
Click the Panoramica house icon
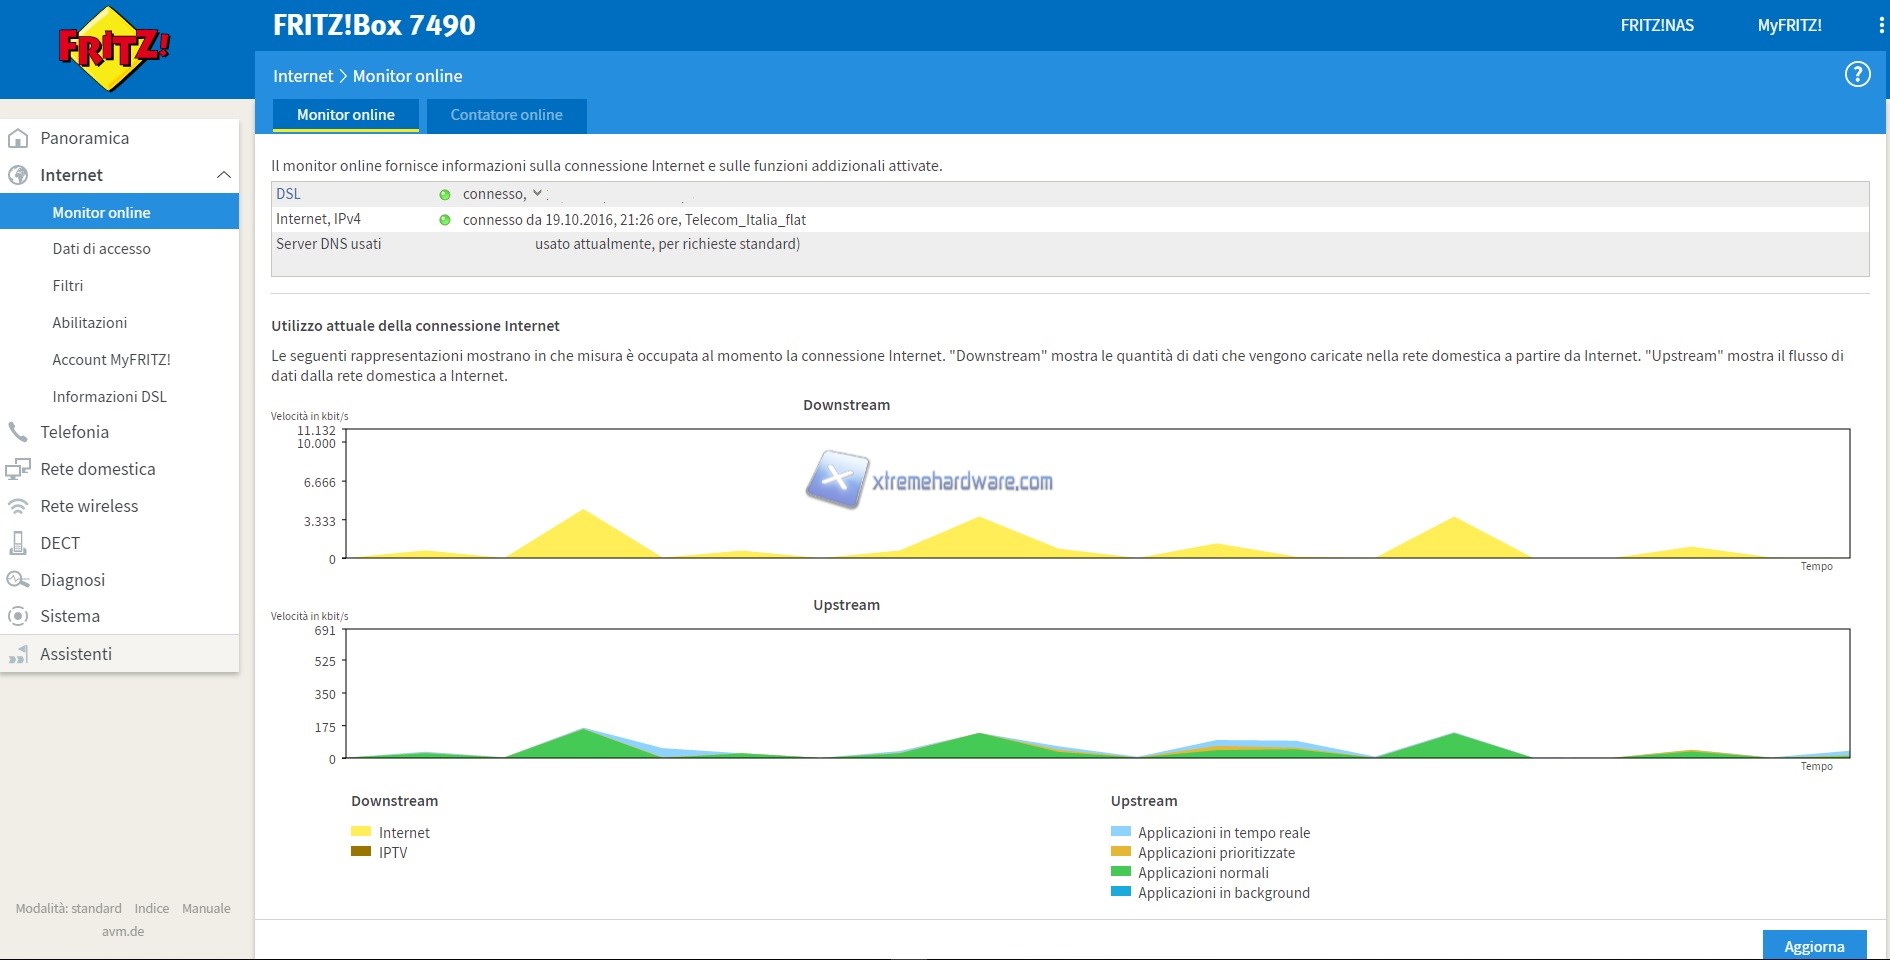pyautogui.click(x=18, y=138)
